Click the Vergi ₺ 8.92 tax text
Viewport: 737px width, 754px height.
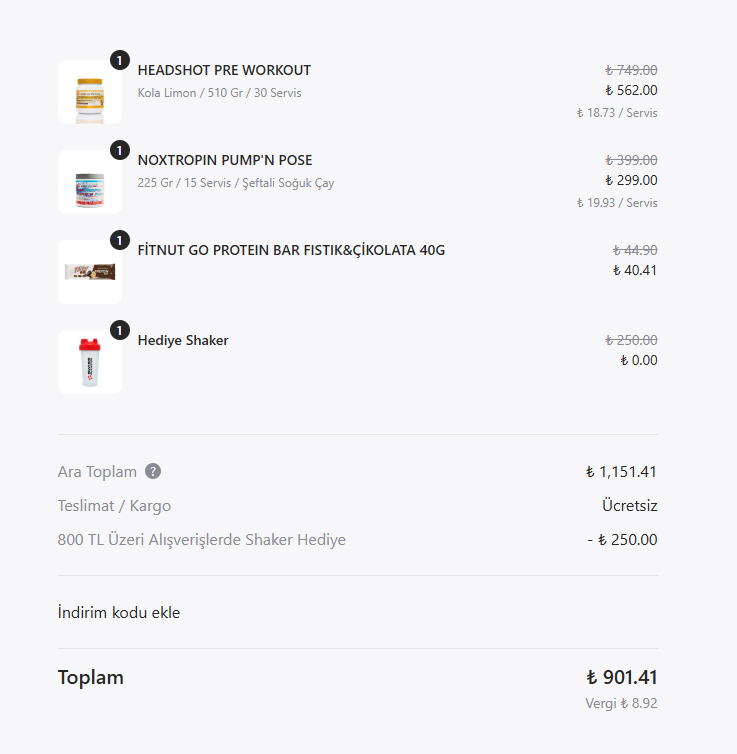click(621, 703)
